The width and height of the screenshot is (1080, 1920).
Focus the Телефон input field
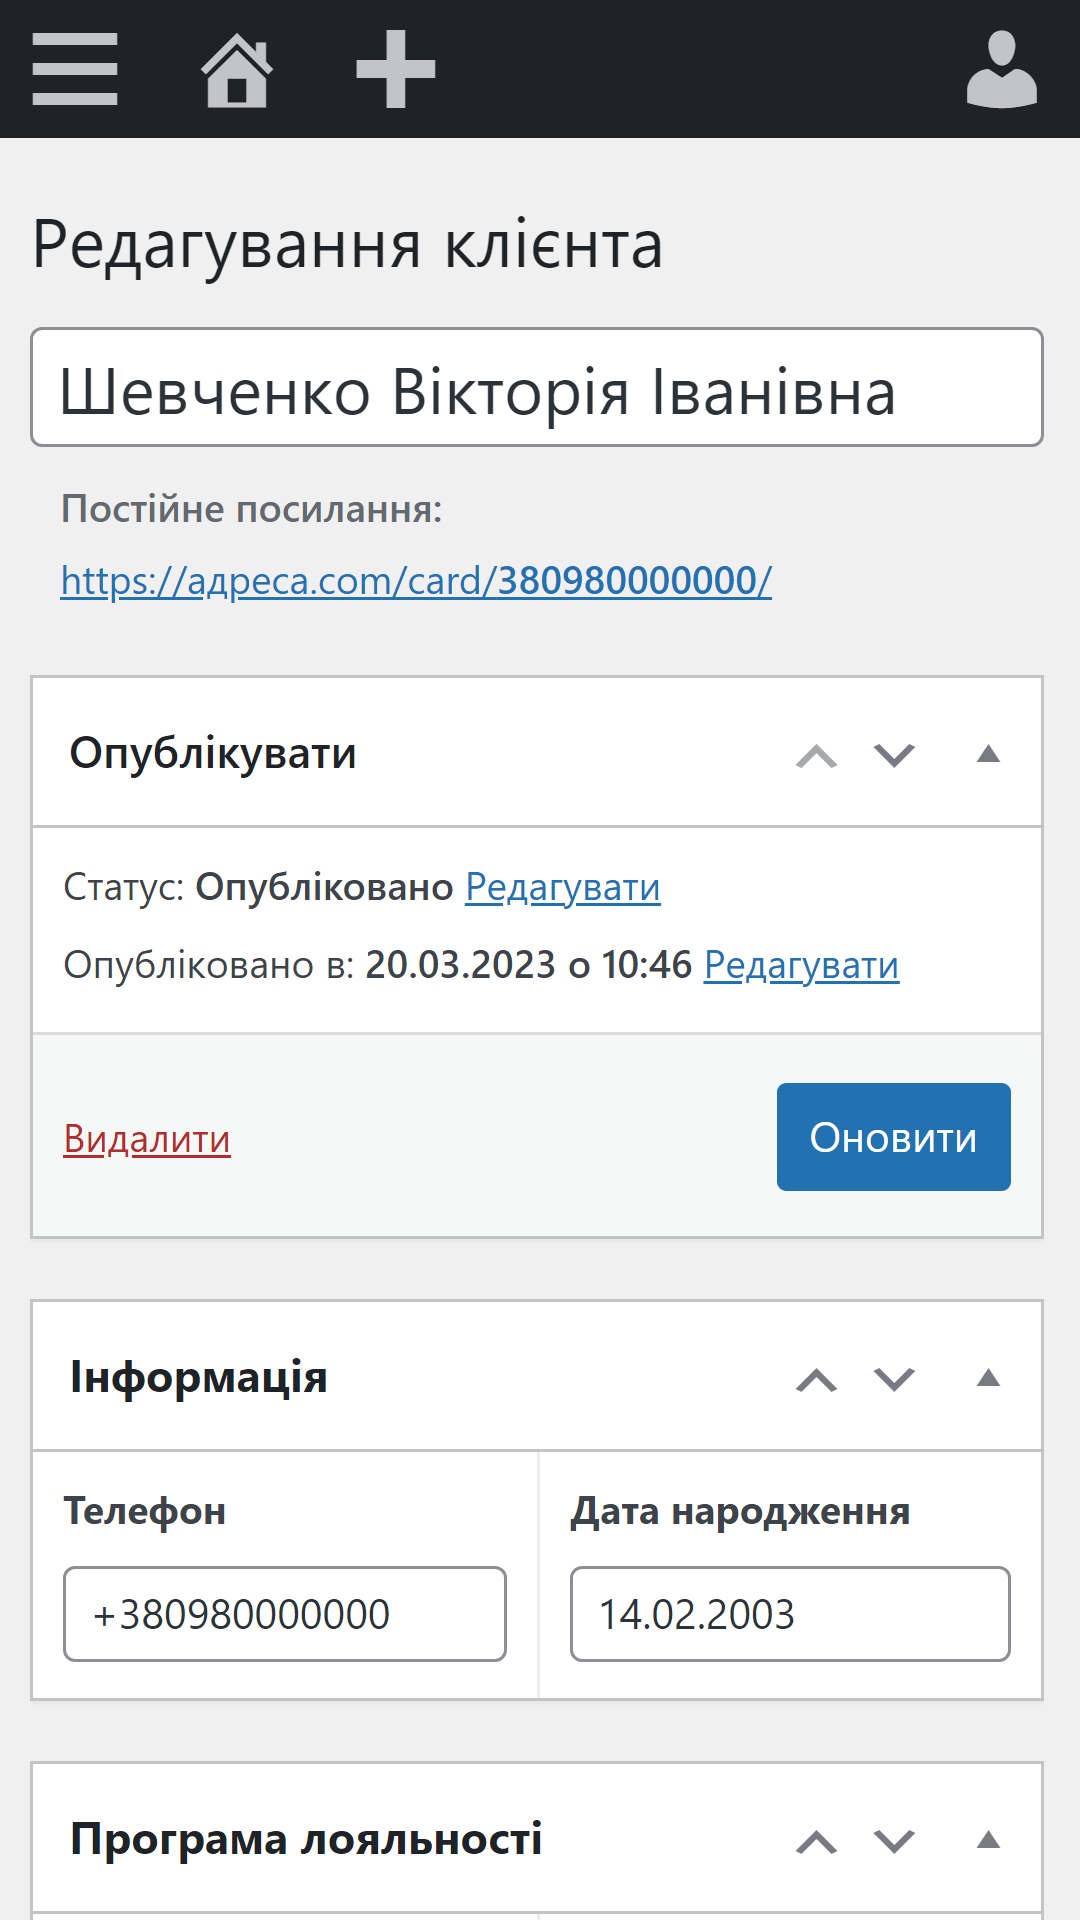tap(285, 1614)
